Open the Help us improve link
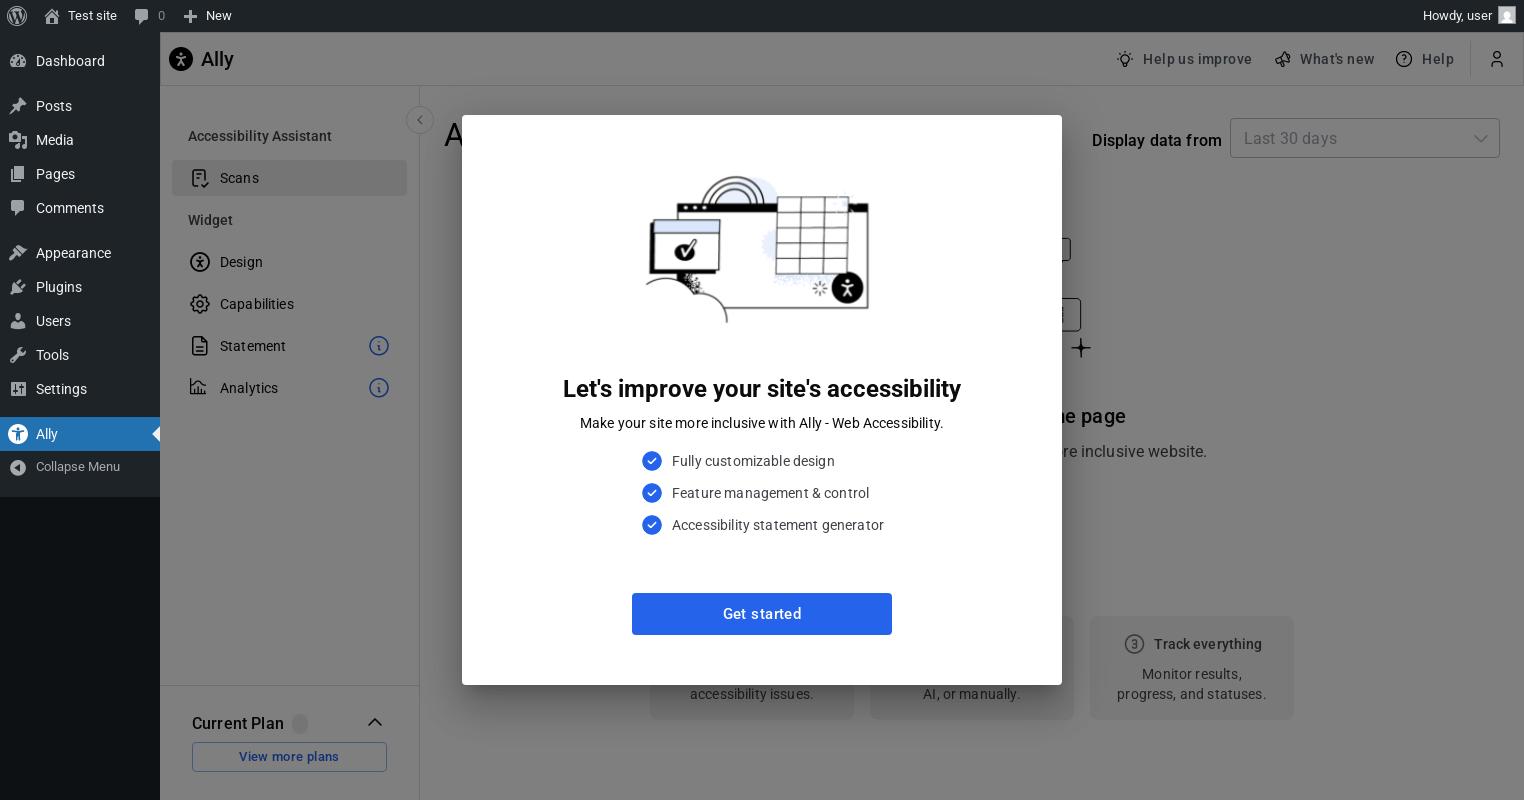 [x=1184, y=59]
